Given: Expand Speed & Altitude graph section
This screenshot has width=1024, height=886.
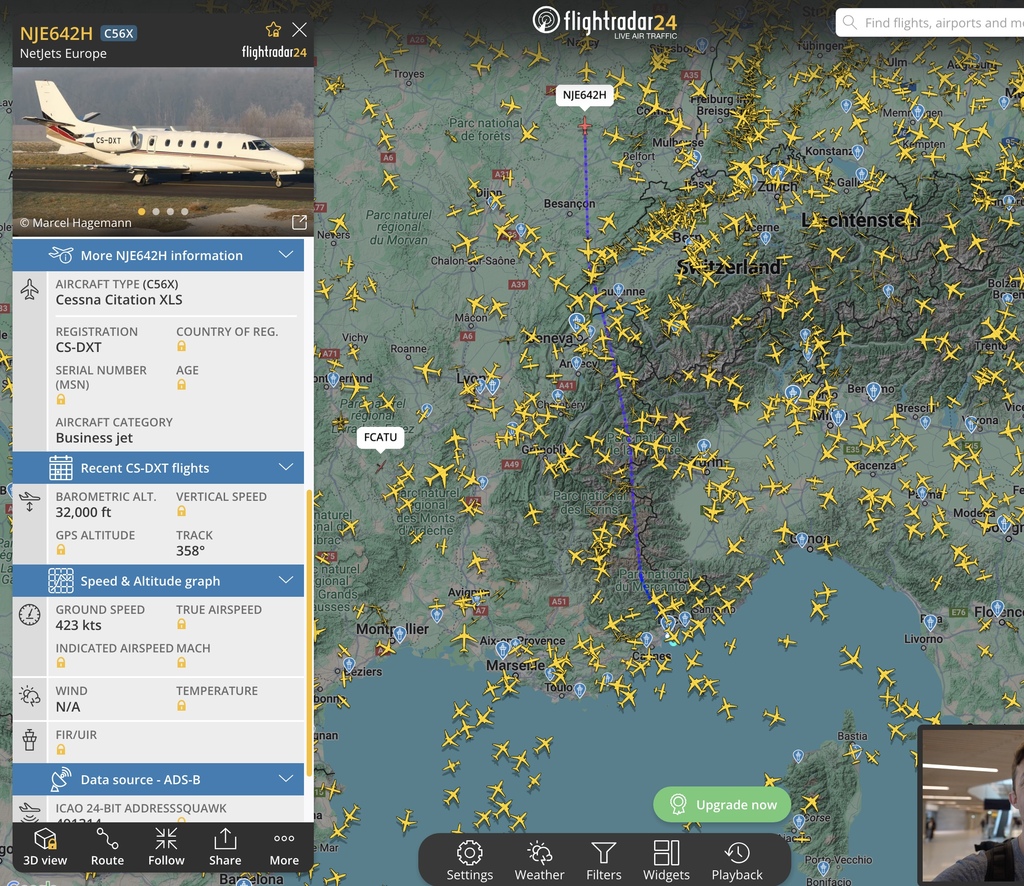Looking at the screenshot, I should [158, 580].
